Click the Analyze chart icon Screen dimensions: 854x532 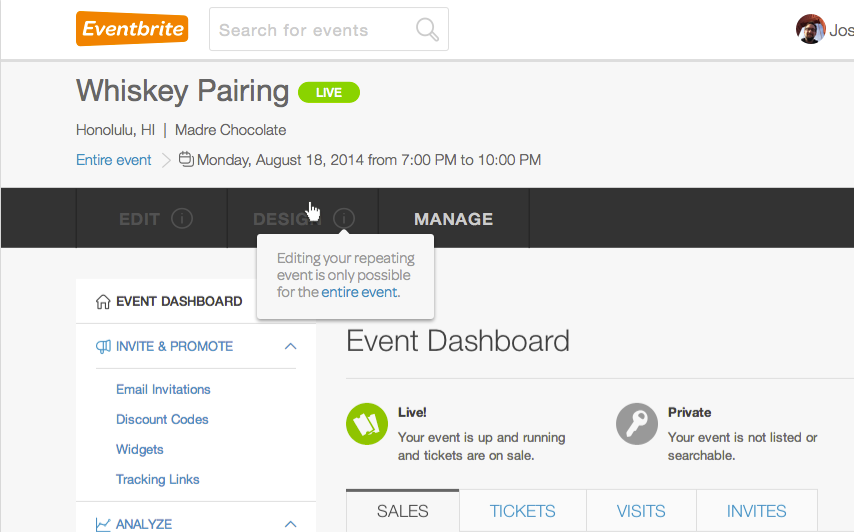pyautogui.click(x=103, y=524)
